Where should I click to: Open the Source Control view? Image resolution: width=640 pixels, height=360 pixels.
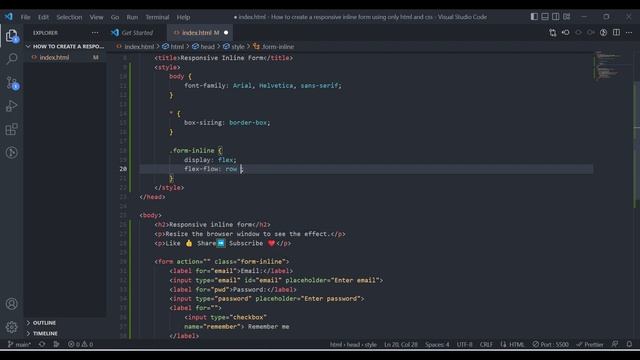(x=12, y=83)
